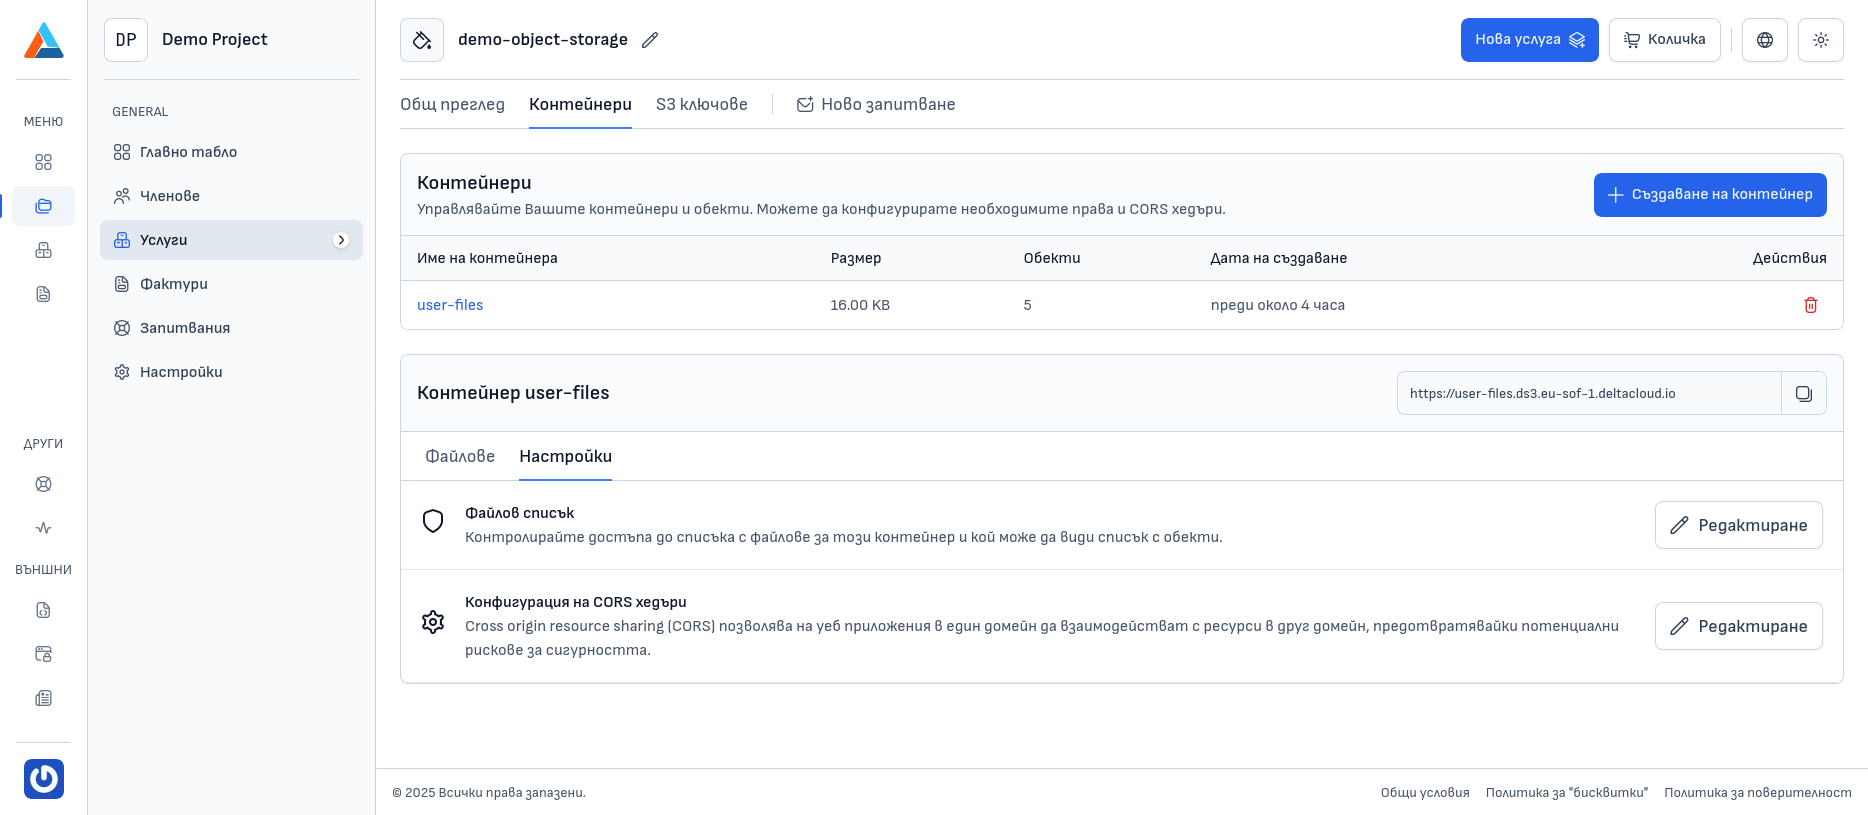Switch to the Файлове tab
The height and width of the screenshot is (815, 1868).
460,456
